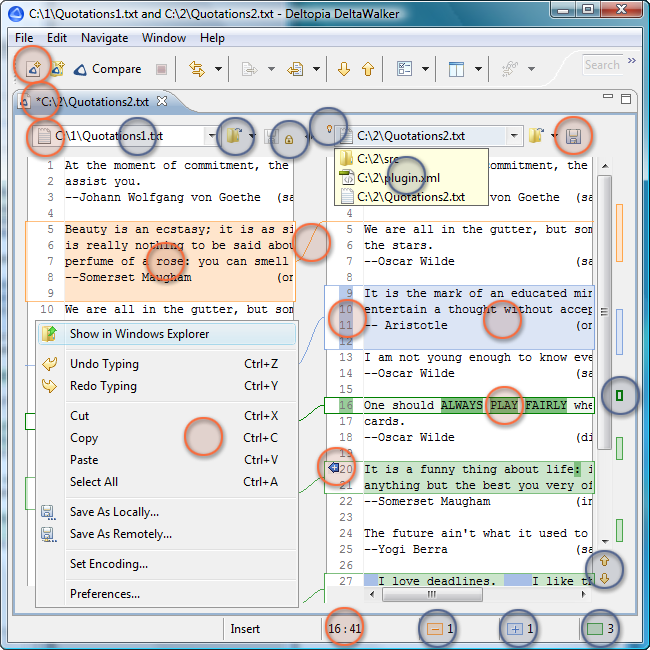Open the Window menu
650x650 pixels.
164,38
